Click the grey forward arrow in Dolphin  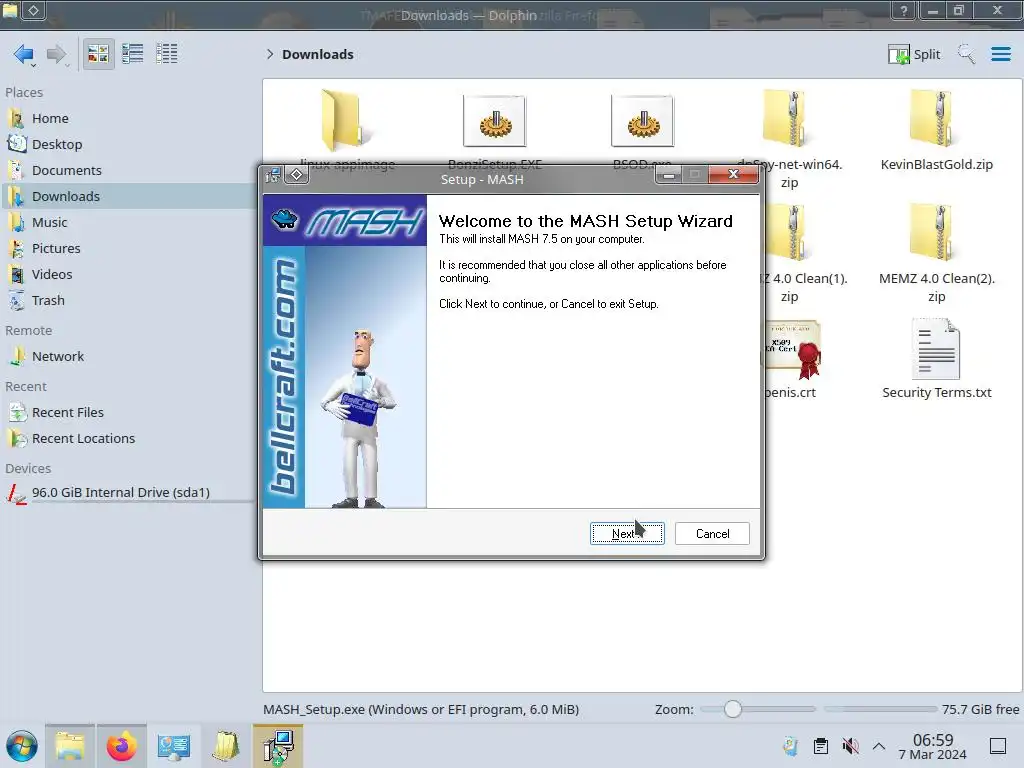click(57, 54)
